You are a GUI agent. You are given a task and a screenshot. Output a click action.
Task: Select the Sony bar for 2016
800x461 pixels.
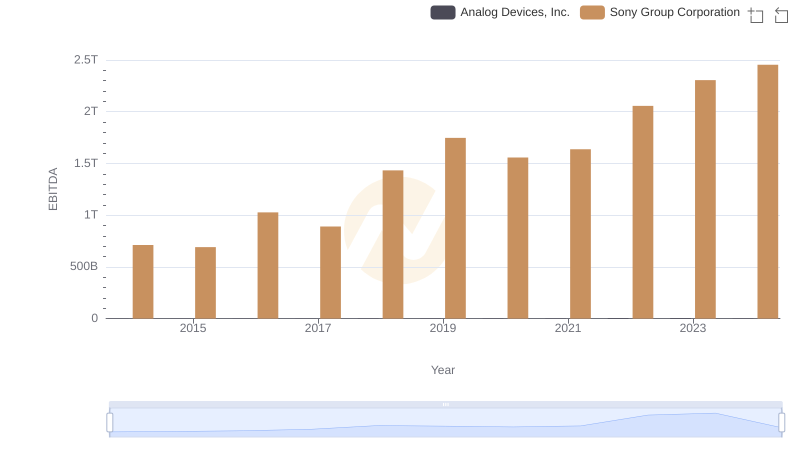pos(268,265)
